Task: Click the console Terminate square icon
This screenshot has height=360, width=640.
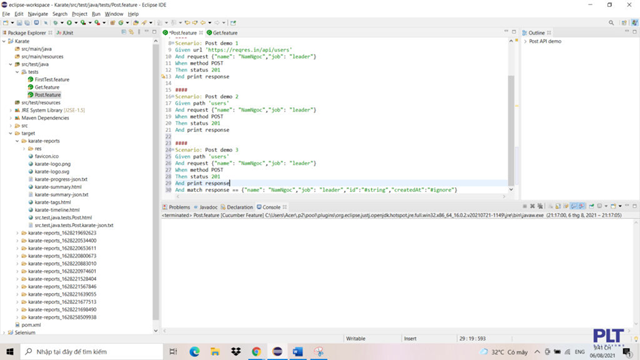Action: (524, 207)
